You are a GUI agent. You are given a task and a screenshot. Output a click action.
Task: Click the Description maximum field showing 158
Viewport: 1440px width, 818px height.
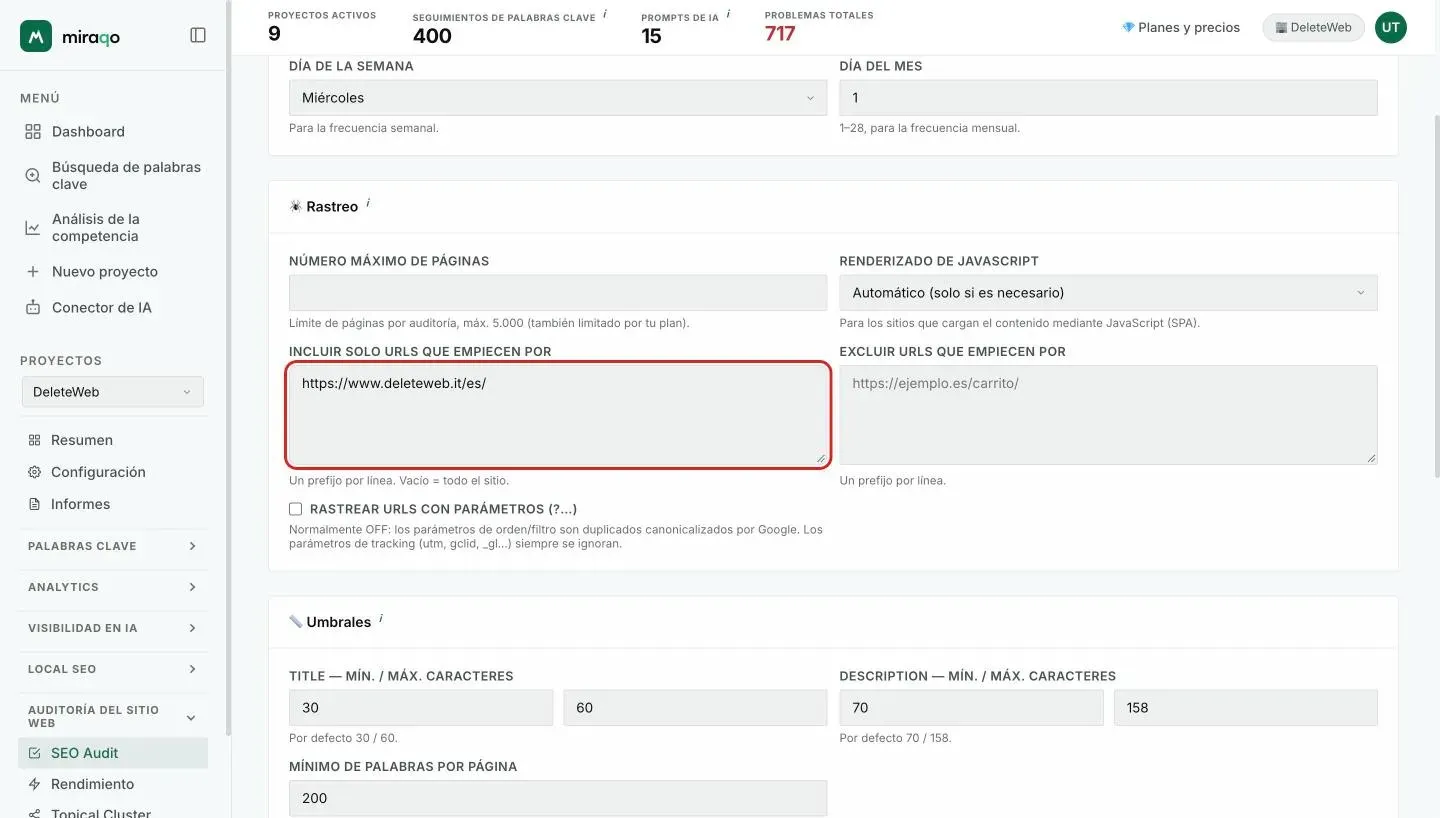click(x=1246, y=708)
